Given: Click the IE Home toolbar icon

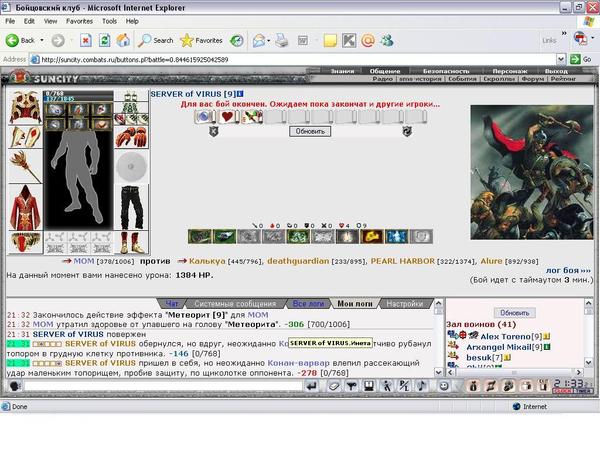Looking at the screenshot, I should click(123, 40).
